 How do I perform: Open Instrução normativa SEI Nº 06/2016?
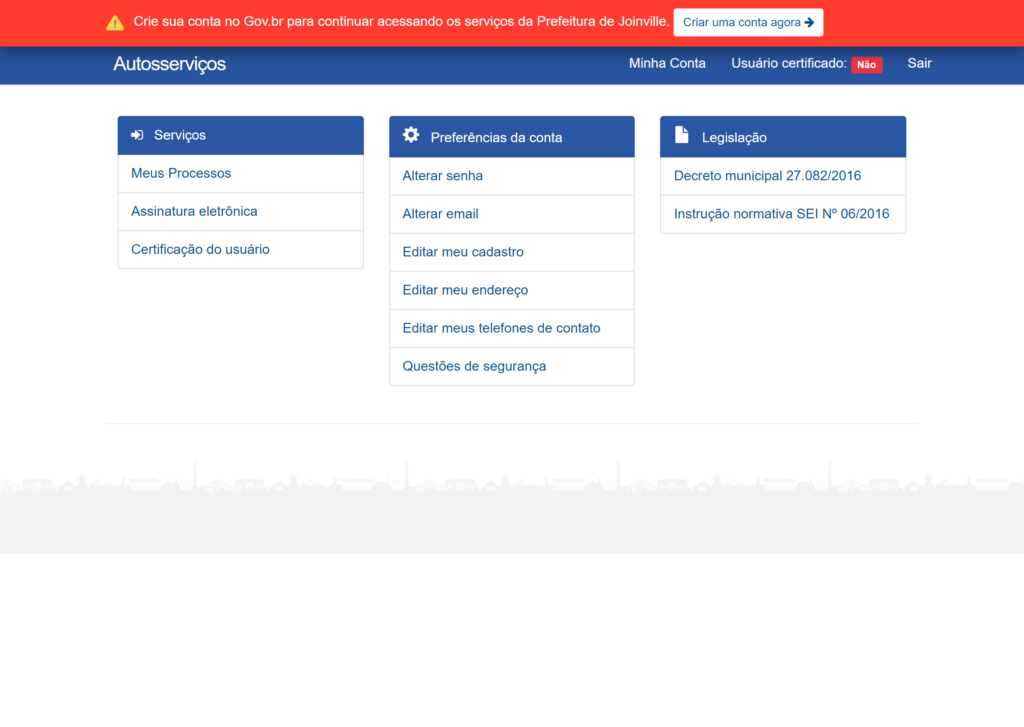(781, 214)
